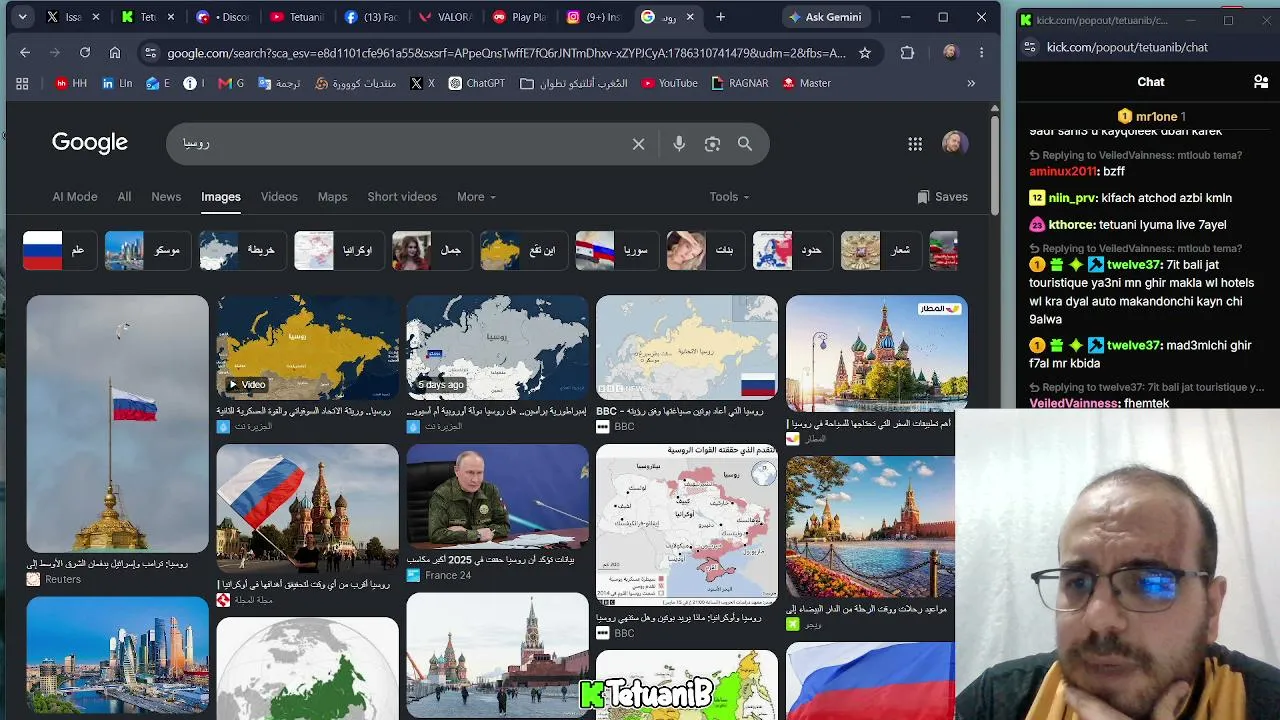Screen dimensions: 1280x720
Task: Go back to the previous page
Action: pyautogui.click(x=25, y=53)
